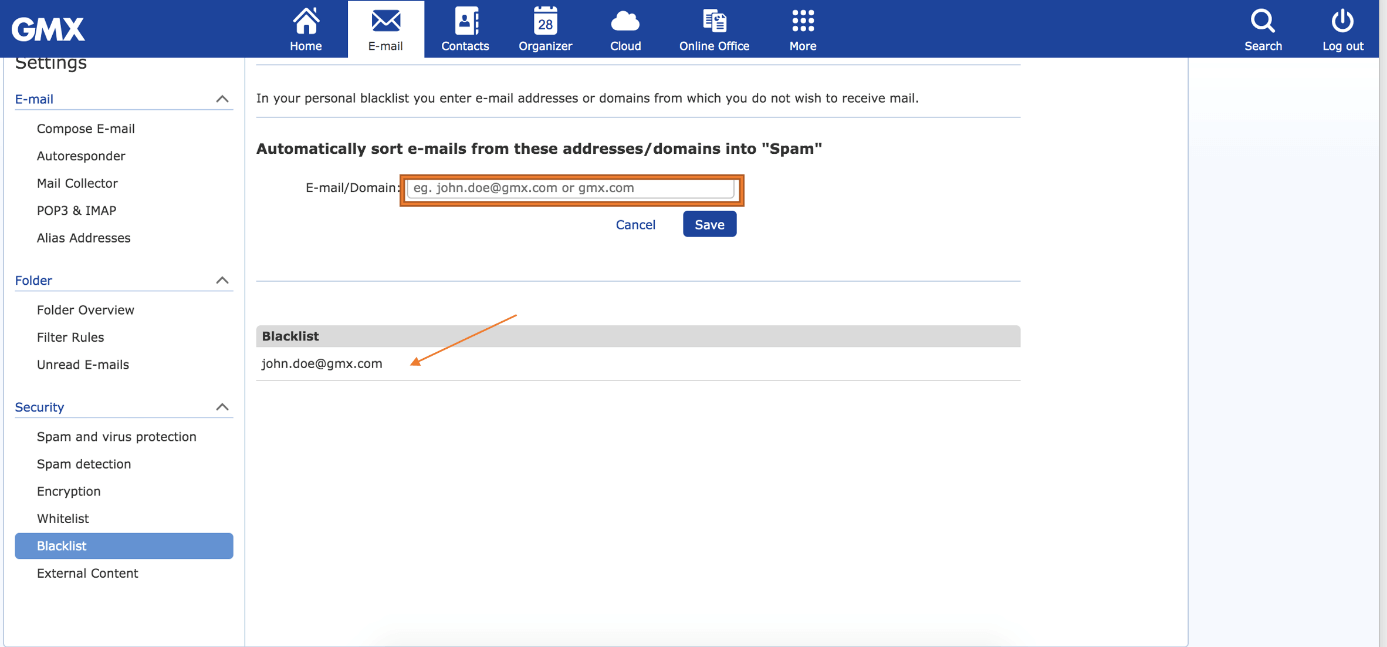Collapse the Folder settings section
The image size is (1387, 647).
(x=222, y=280)
